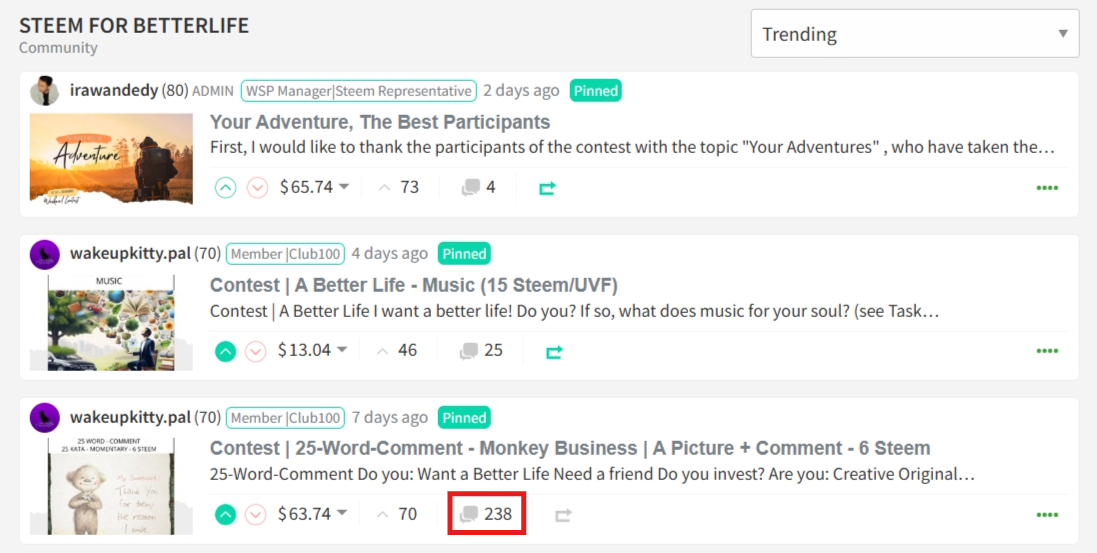Open 'Contest | A Better Life - Music' title
Screen dimensions: 1097x553
pyautogui.click(x=413, y=285)
